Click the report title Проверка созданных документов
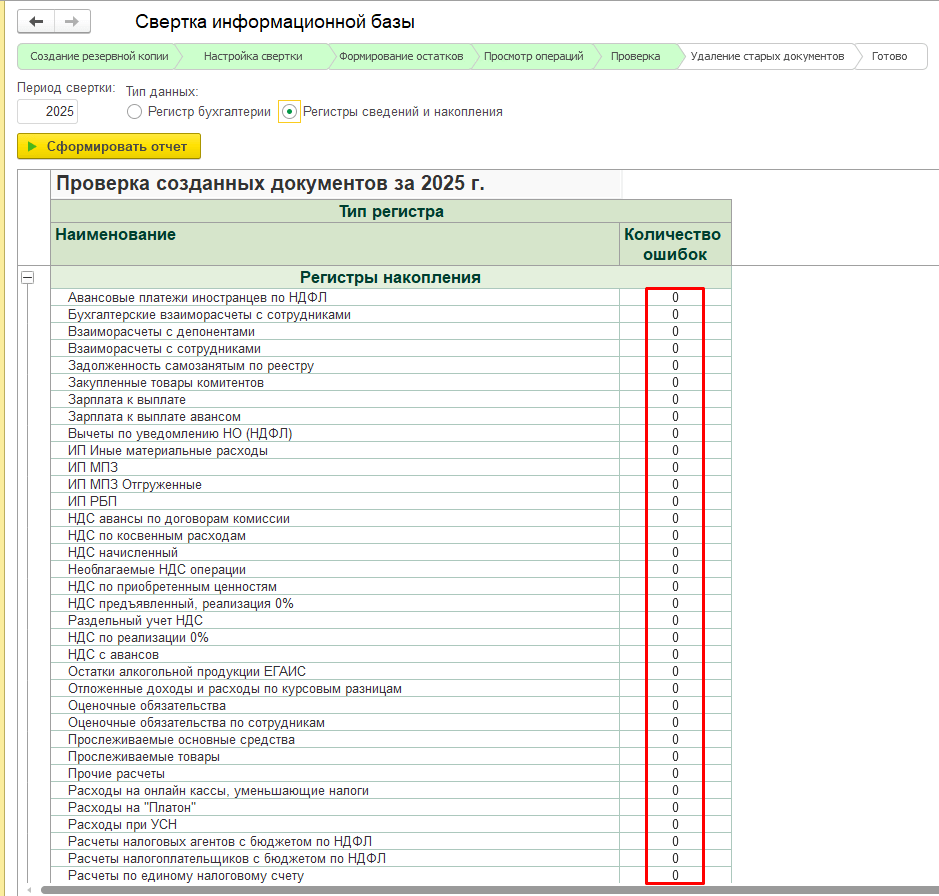 (x=270, y=183)
